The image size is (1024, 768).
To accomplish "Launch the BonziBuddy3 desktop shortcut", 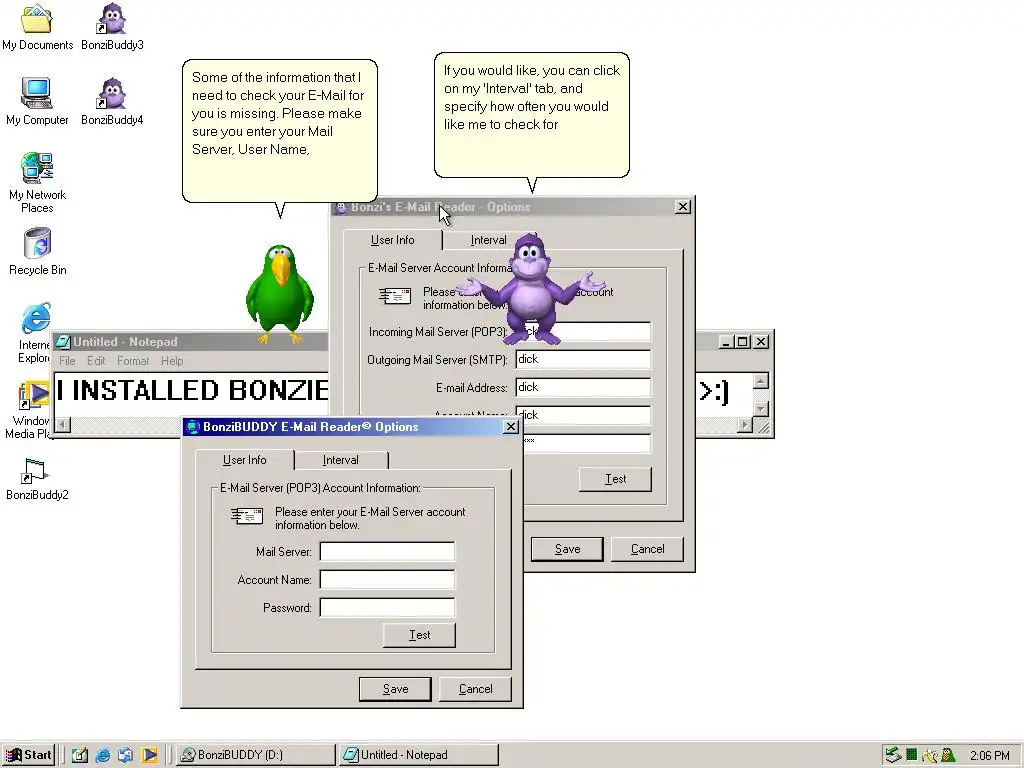I will 112,19.
